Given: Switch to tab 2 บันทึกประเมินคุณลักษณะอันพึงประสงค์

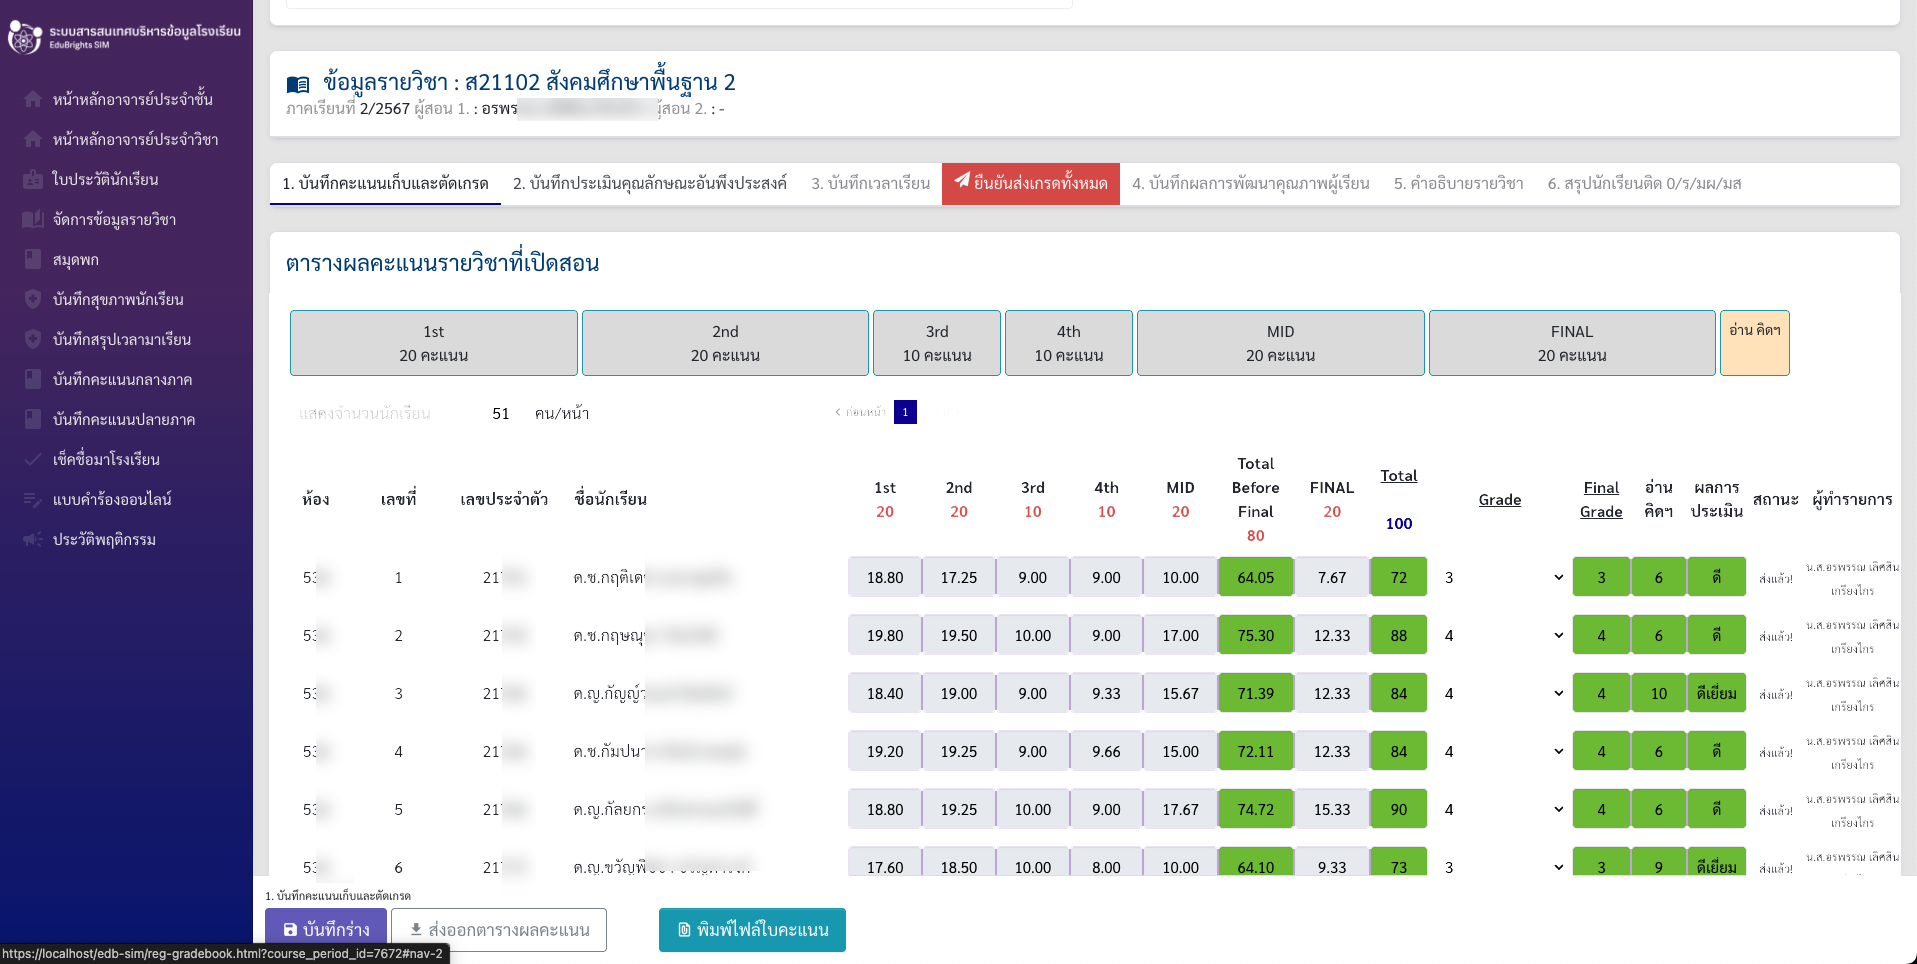Looking at the screenshot, I should (649, 183).
